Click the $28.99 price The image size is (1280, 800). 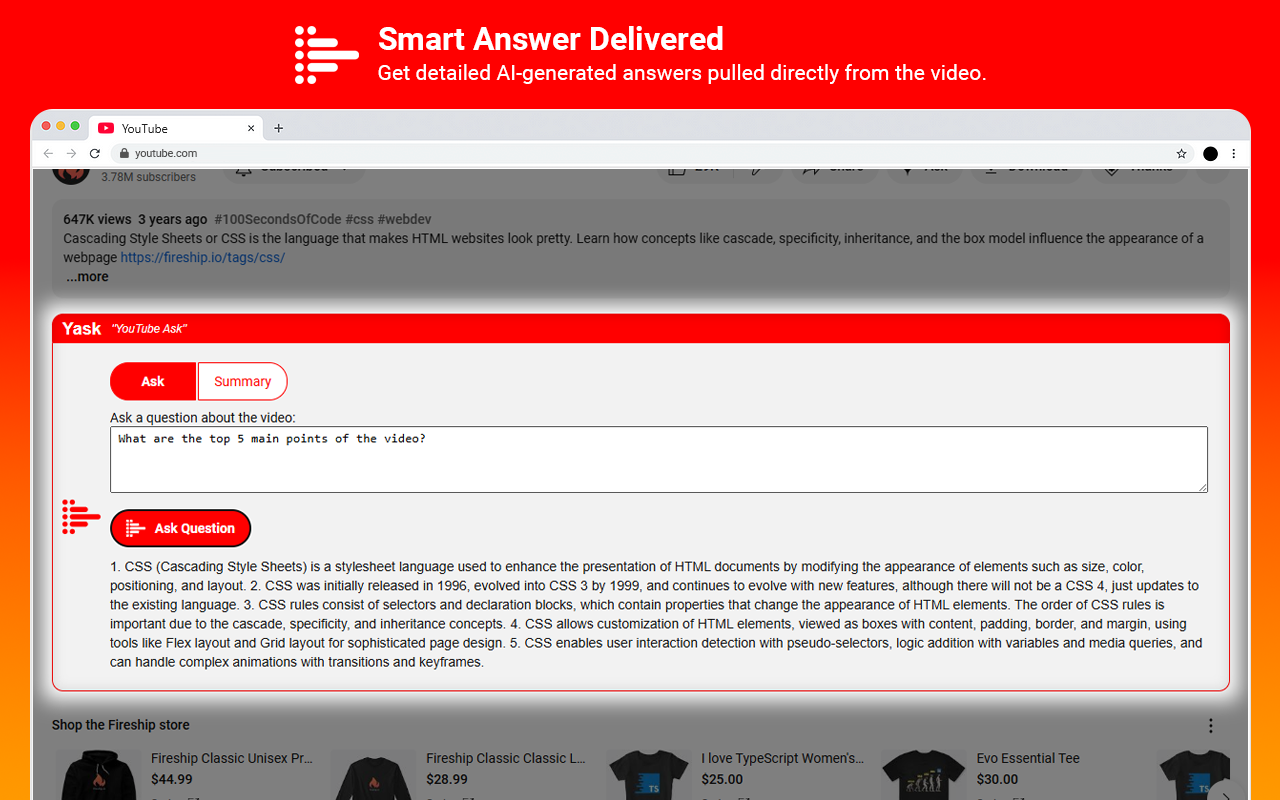pos(447,780)
